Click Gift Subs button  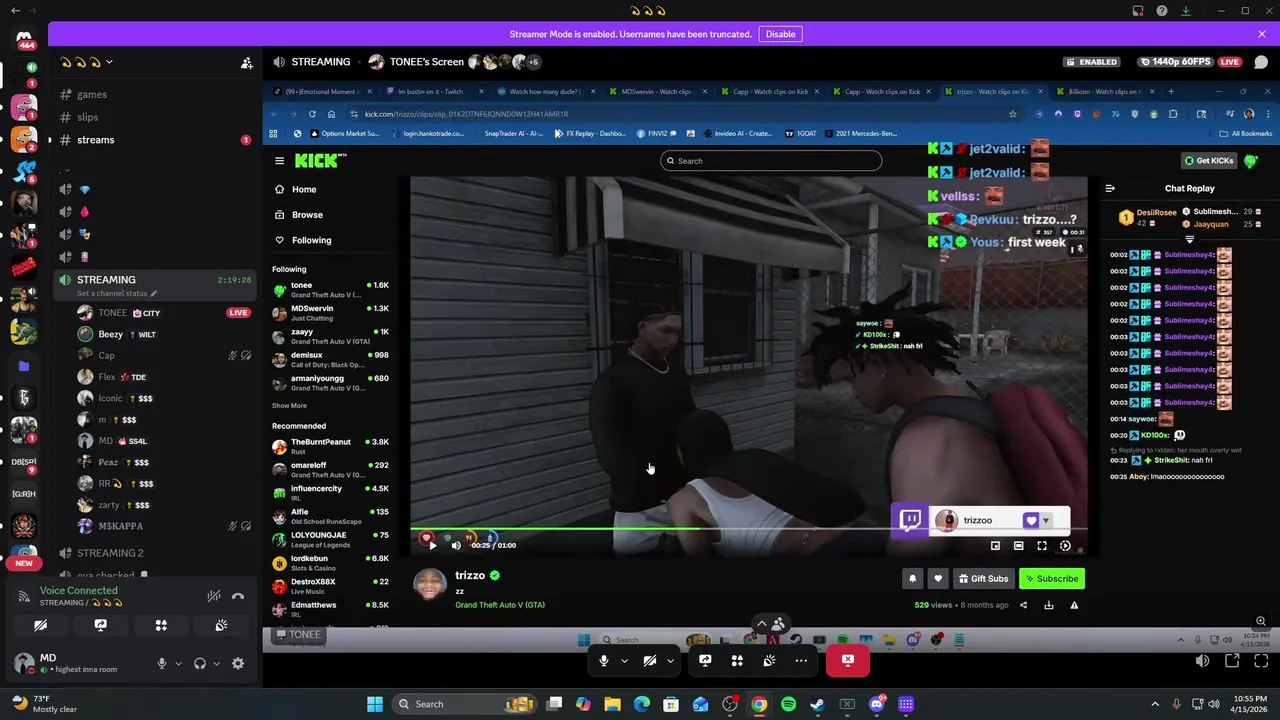tap(983, 579)
